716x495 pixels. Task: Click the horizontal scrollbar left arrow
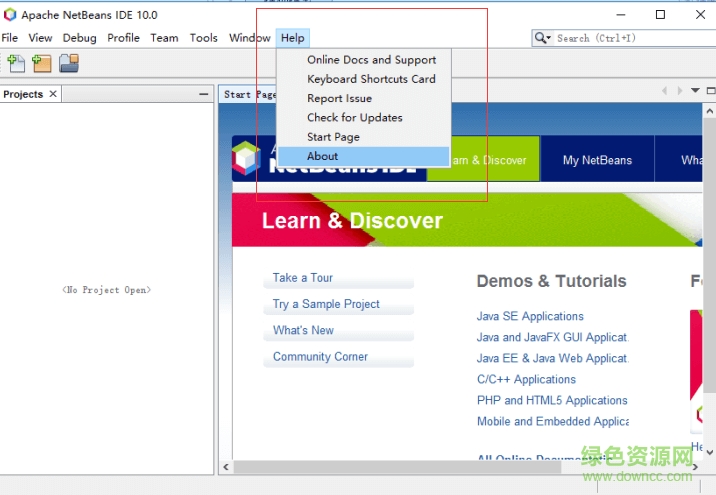pos(226,467)
